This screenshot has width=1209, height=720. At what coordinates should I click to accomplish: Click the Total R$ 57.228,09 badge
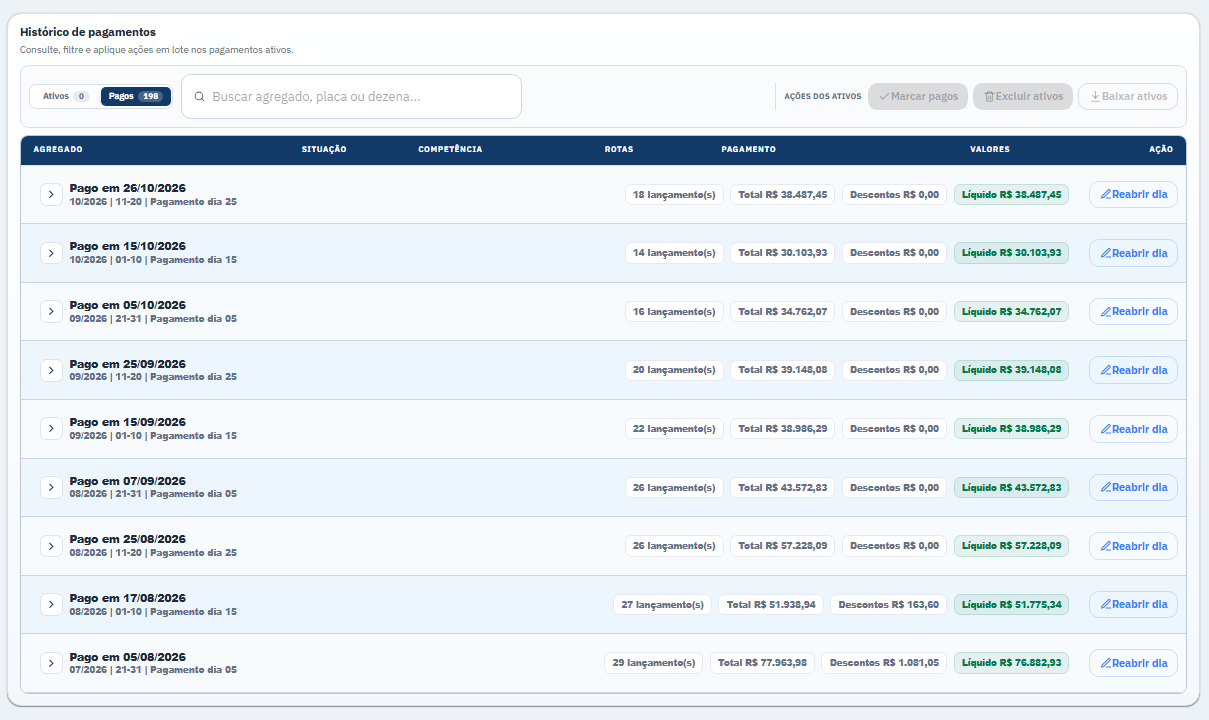coord(783,546)
